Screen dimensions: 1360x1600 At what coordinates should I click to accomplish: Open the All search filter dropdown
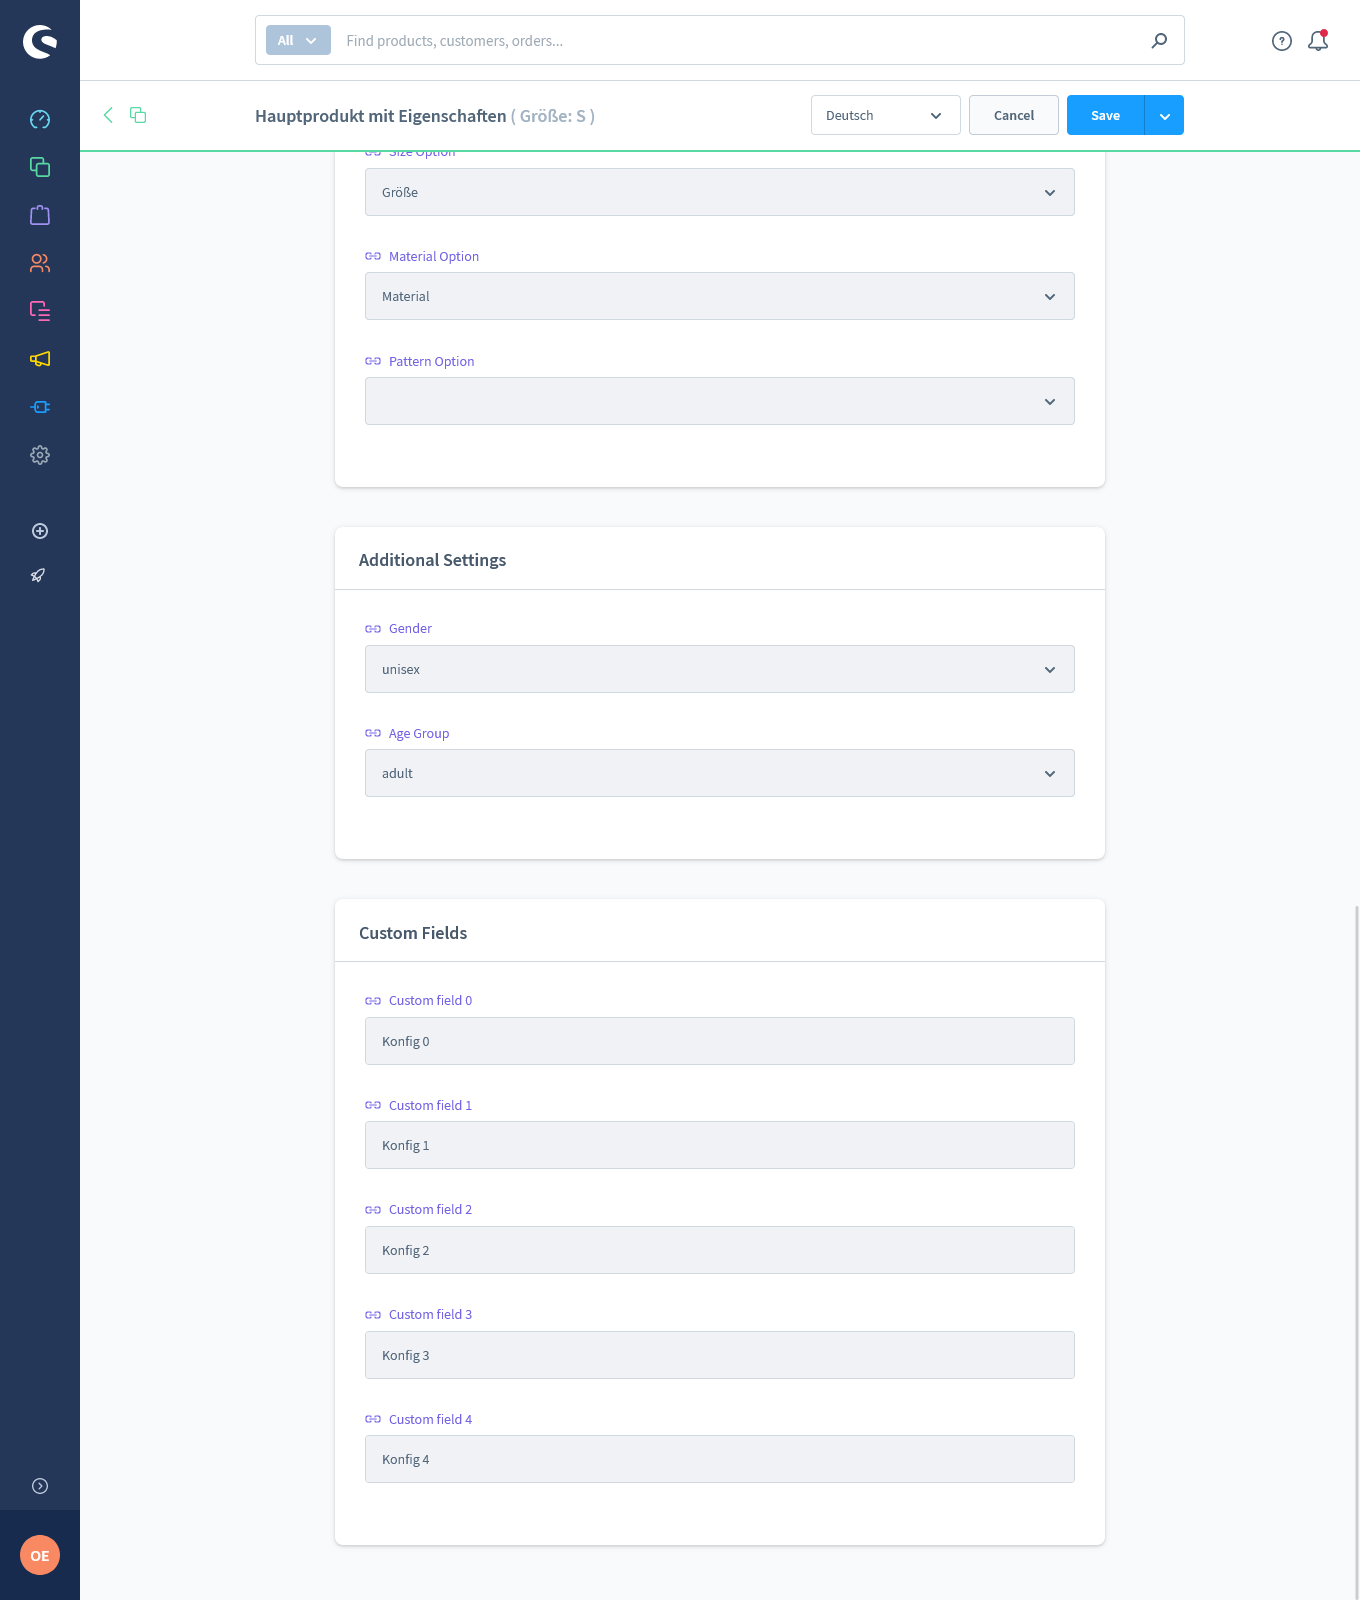pos(298,40)
